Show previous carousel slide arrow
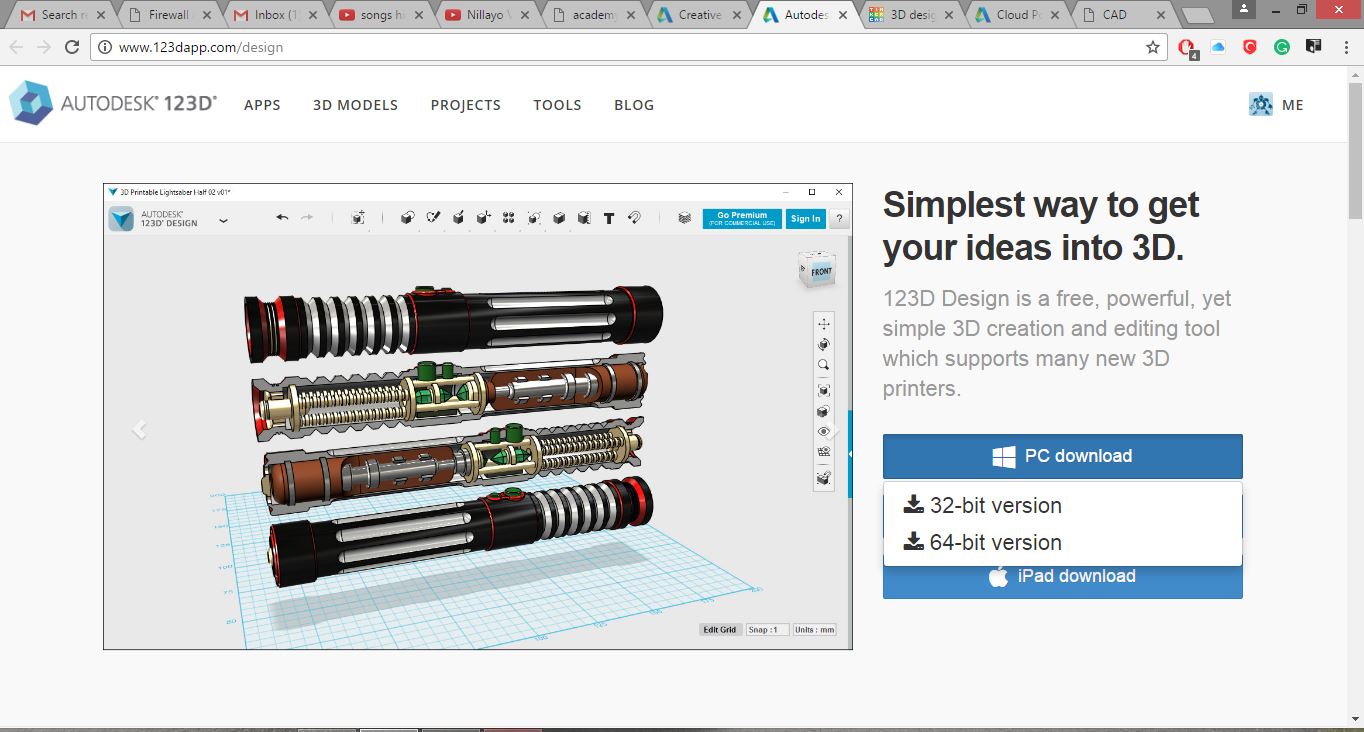Screen dimensions: 1364x732 (x=139, y=430)
